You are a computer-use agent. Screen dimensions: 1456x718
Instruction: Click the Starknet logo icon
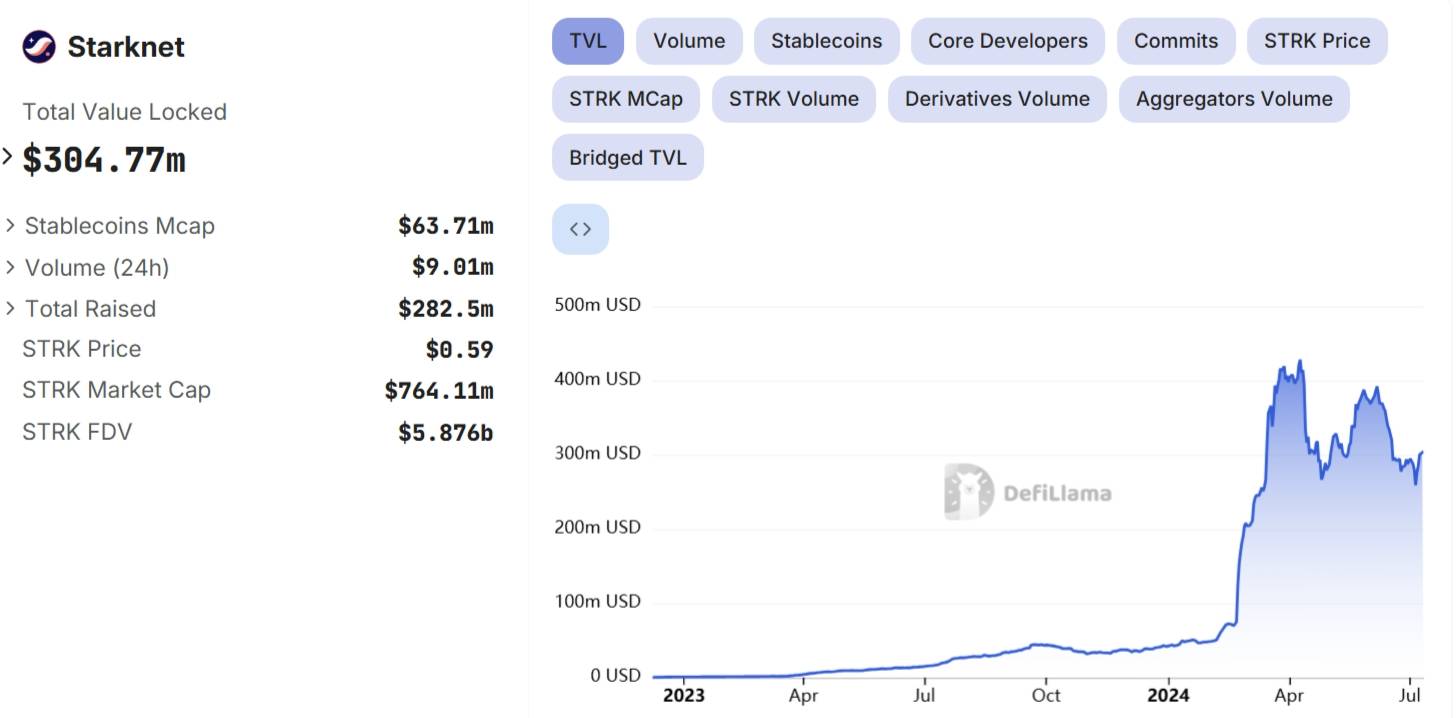pos(39,46)
